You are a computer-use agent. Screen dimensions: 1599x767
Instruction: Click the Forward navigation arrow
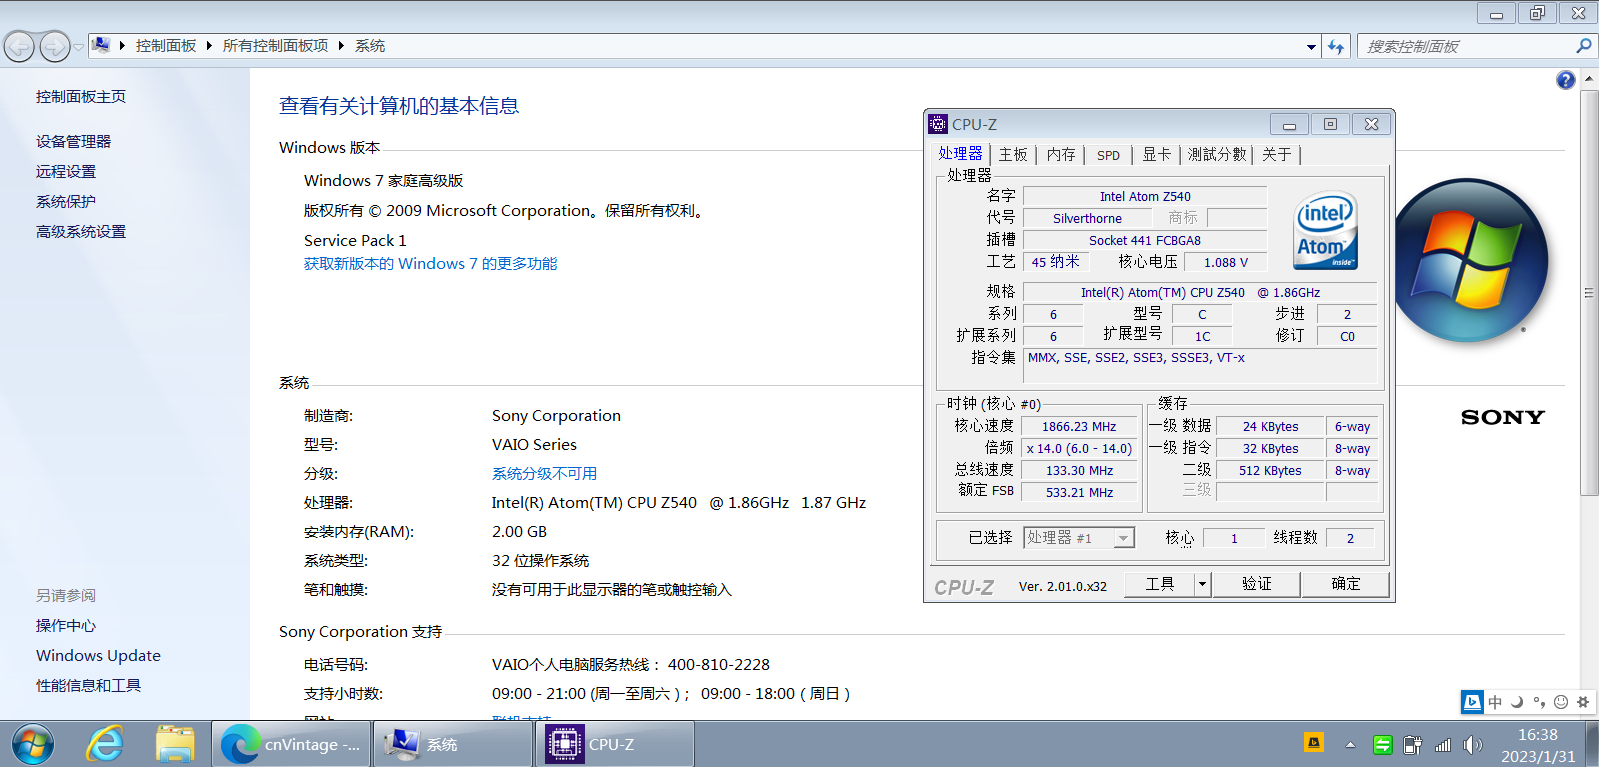55,46
